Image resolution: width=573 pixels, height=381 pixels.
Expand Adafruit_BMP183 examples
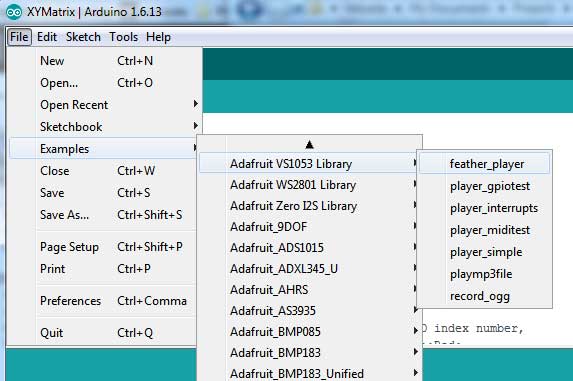[x=310, y=353]
